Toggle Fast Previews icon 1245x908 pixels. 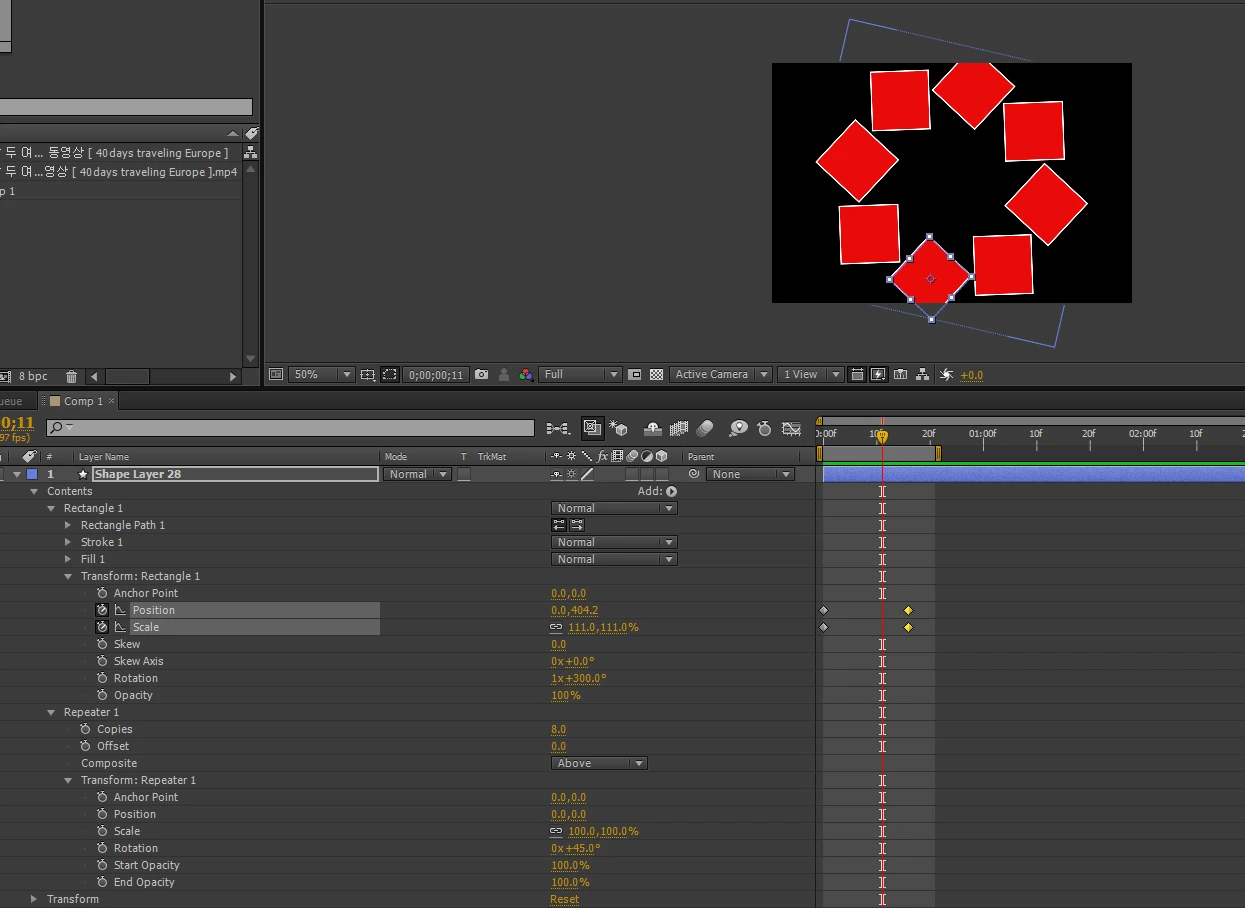878,375
